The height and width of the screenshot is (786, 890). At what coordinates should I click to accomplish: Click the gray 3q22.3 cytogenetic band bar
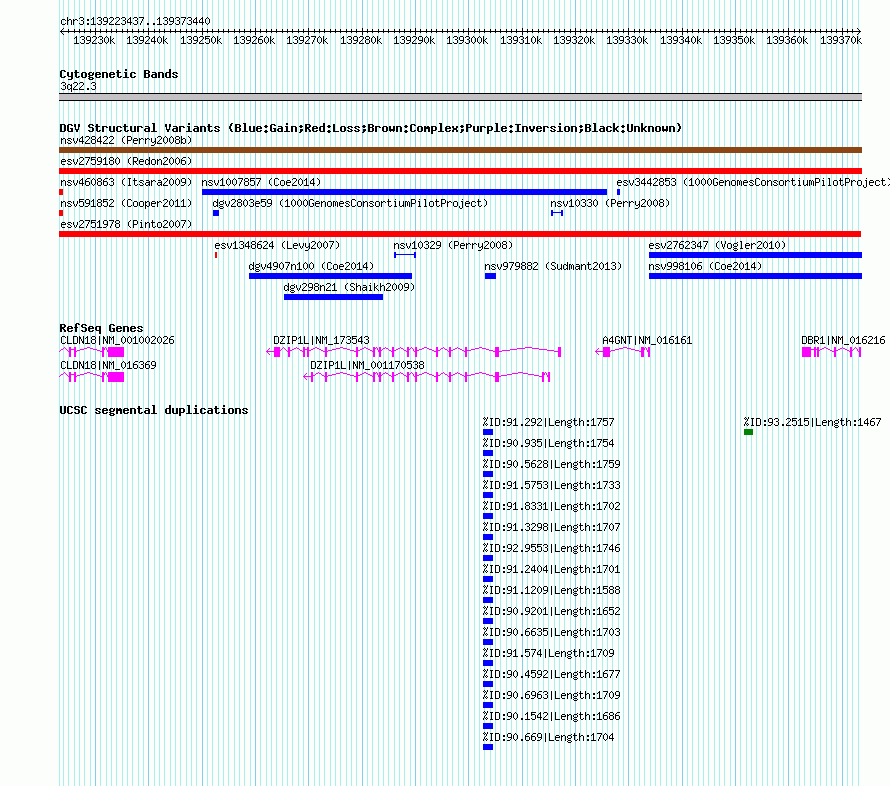coord(460,97)
